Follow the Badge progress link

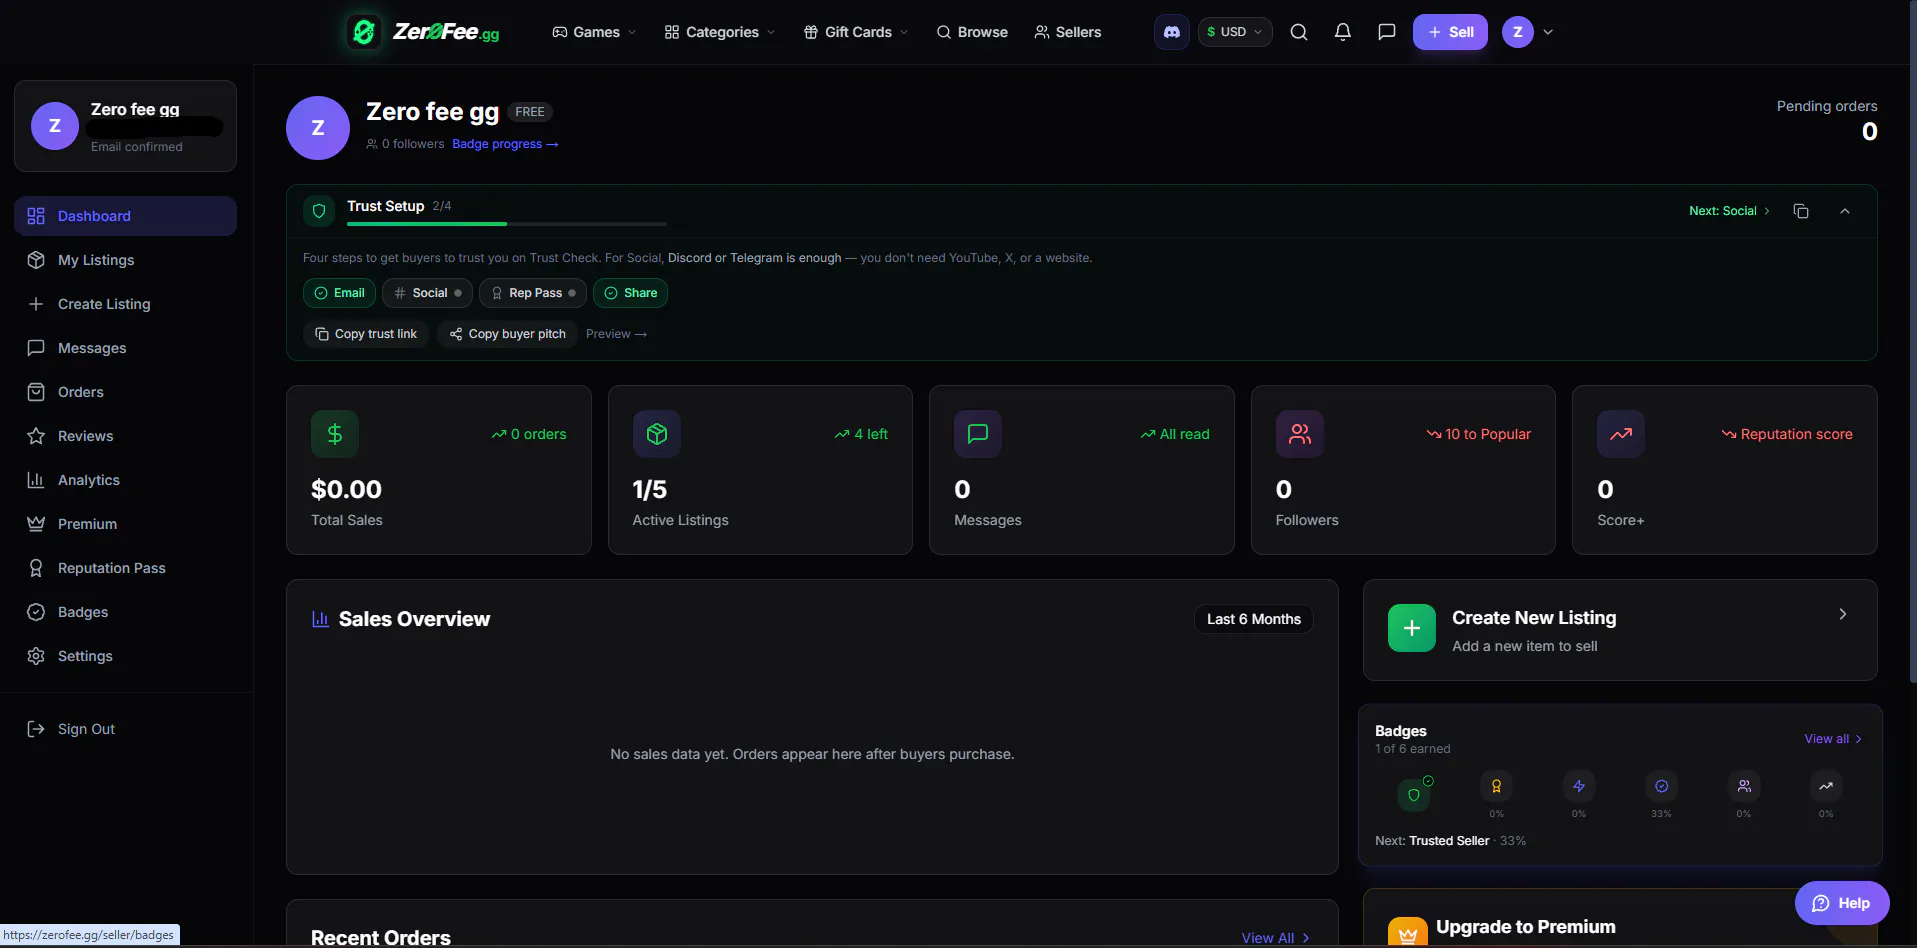[x=505, y=144]
